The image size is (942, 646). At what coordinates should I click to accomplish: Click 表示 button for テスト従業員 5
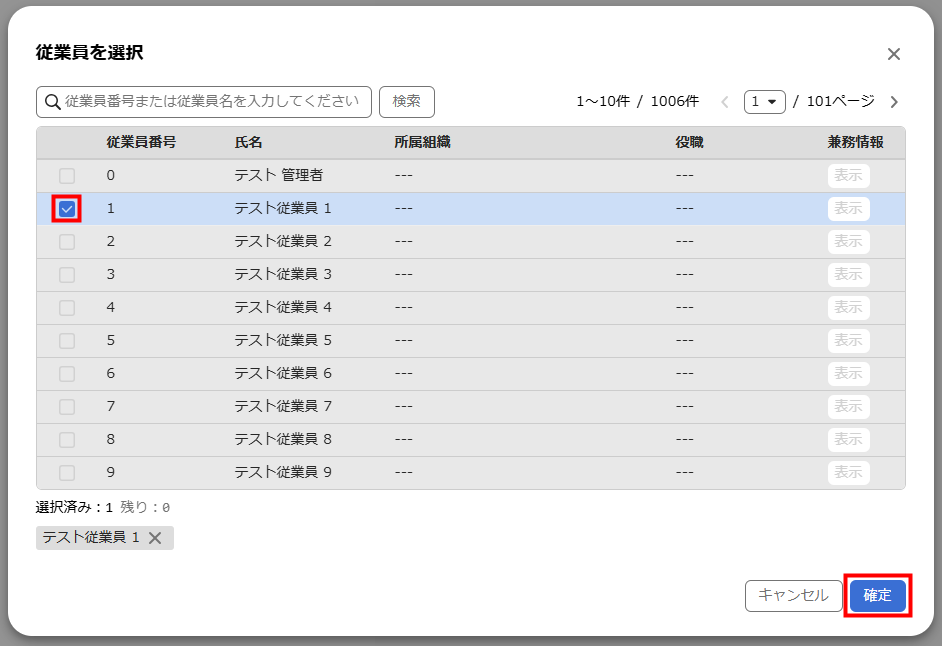(848, 341)
